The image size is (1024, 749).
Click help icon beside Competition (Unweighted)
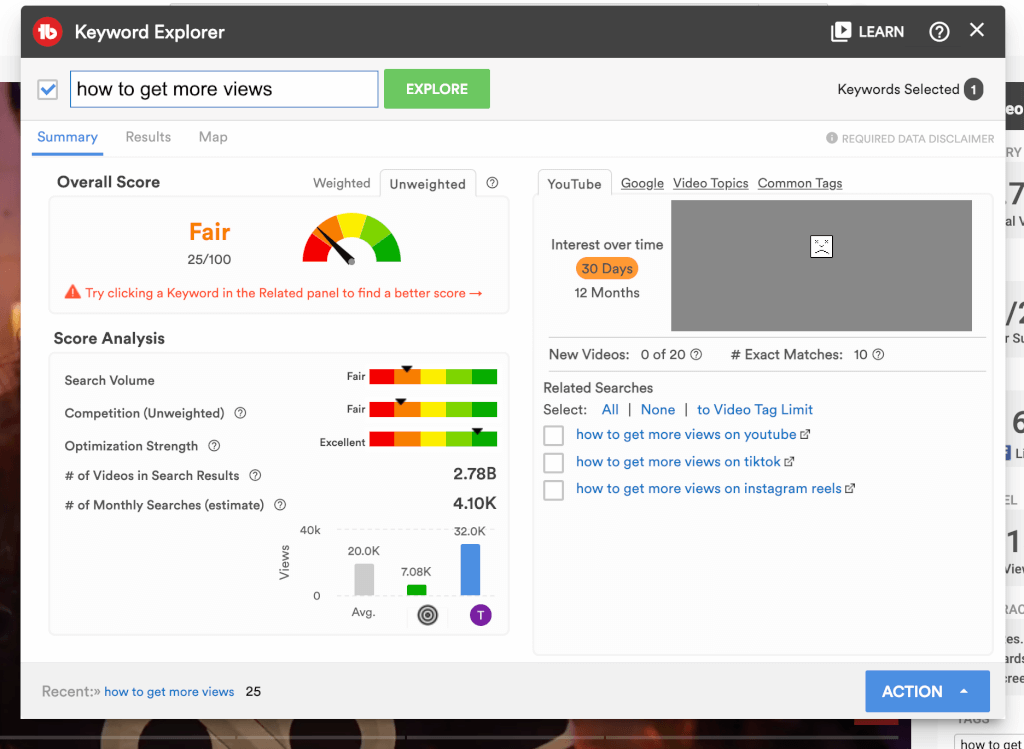tap(240, 413)
